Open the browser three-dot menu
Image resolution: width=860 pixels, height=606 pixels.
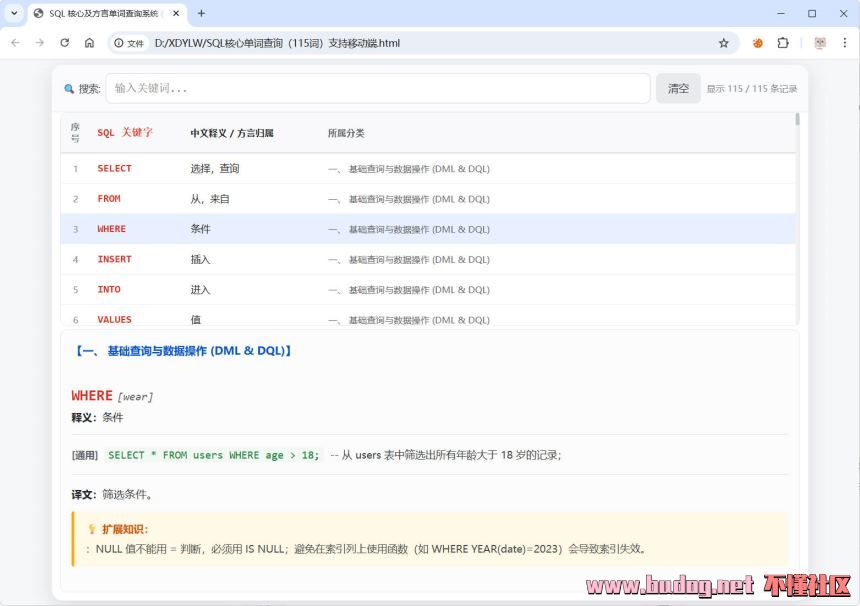[845, 43]
